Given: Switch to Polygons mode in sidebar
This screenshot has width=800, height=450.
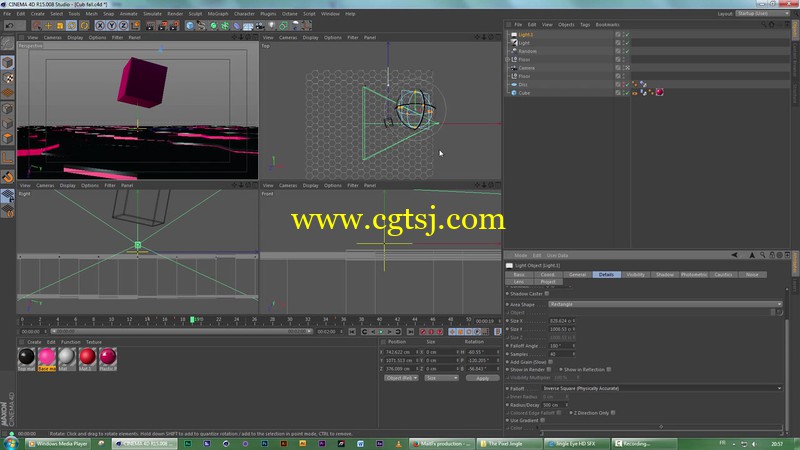Looking at the screenshot, I should [x=8, y=138].
